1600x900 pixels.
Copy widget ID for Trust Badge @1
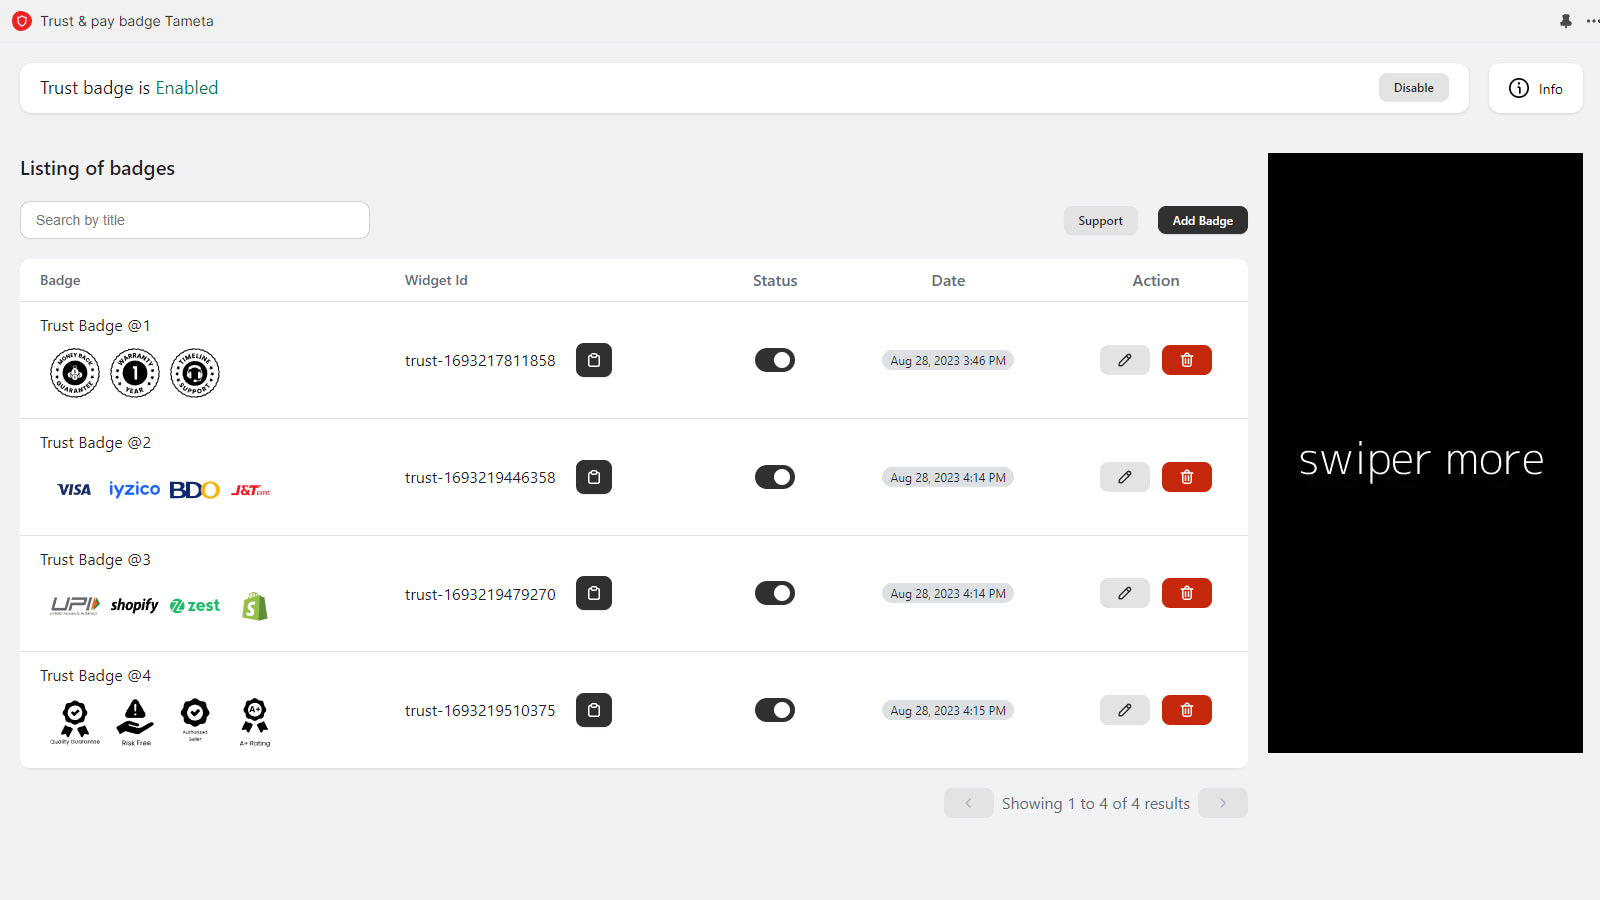[x=593, y=360]
